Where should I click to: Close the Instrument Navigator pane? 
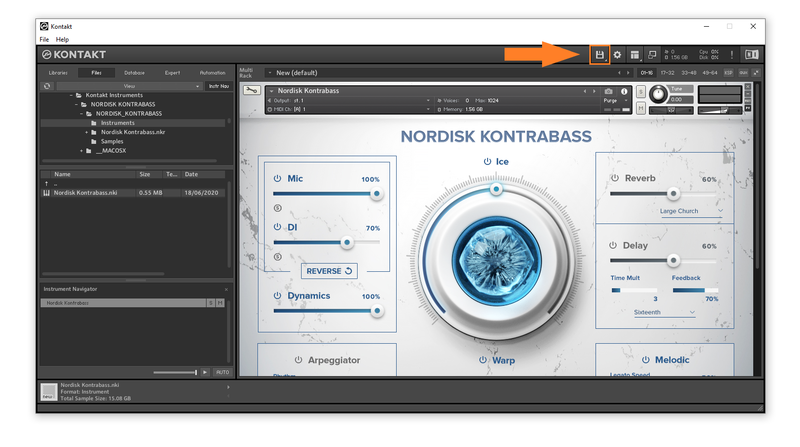click(x=227, y=289)
